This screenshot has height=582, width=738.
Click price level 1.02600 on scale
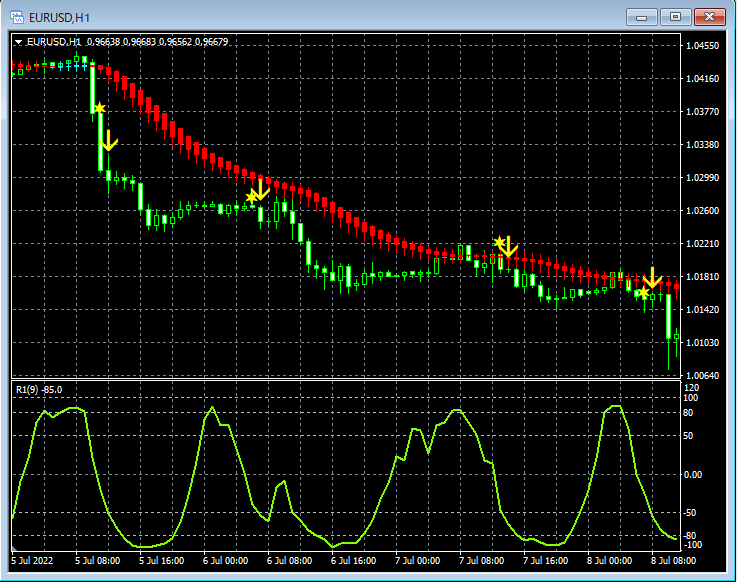pyautogui.click(x=703, y=210)
